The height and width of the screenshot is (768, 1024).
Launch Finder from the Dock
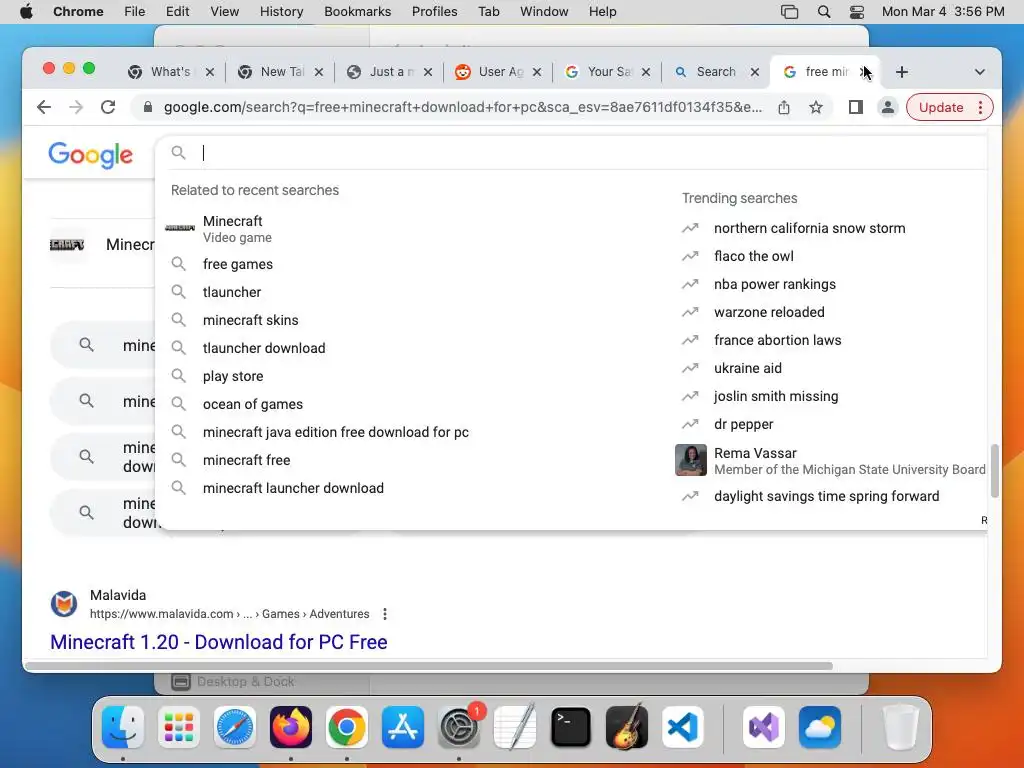click(x=123, y=727)
